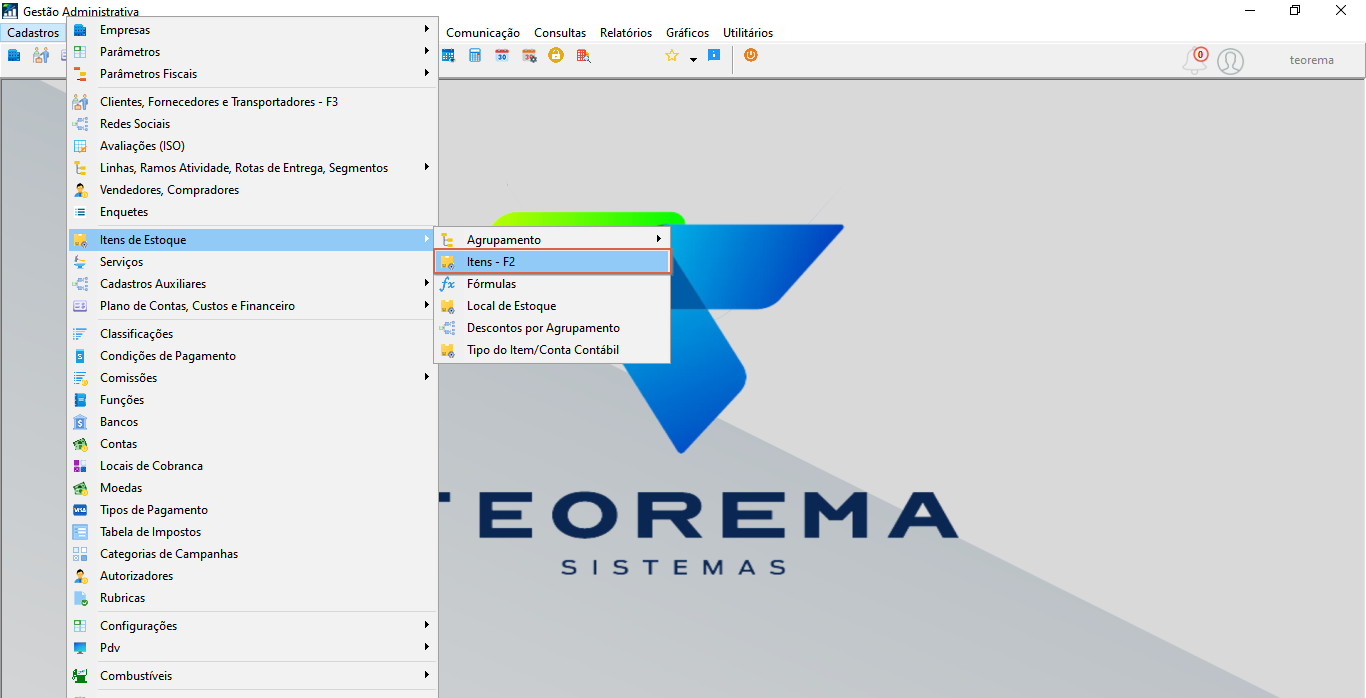
Task: Open the Relatórios menu
Action: point(626,33)
